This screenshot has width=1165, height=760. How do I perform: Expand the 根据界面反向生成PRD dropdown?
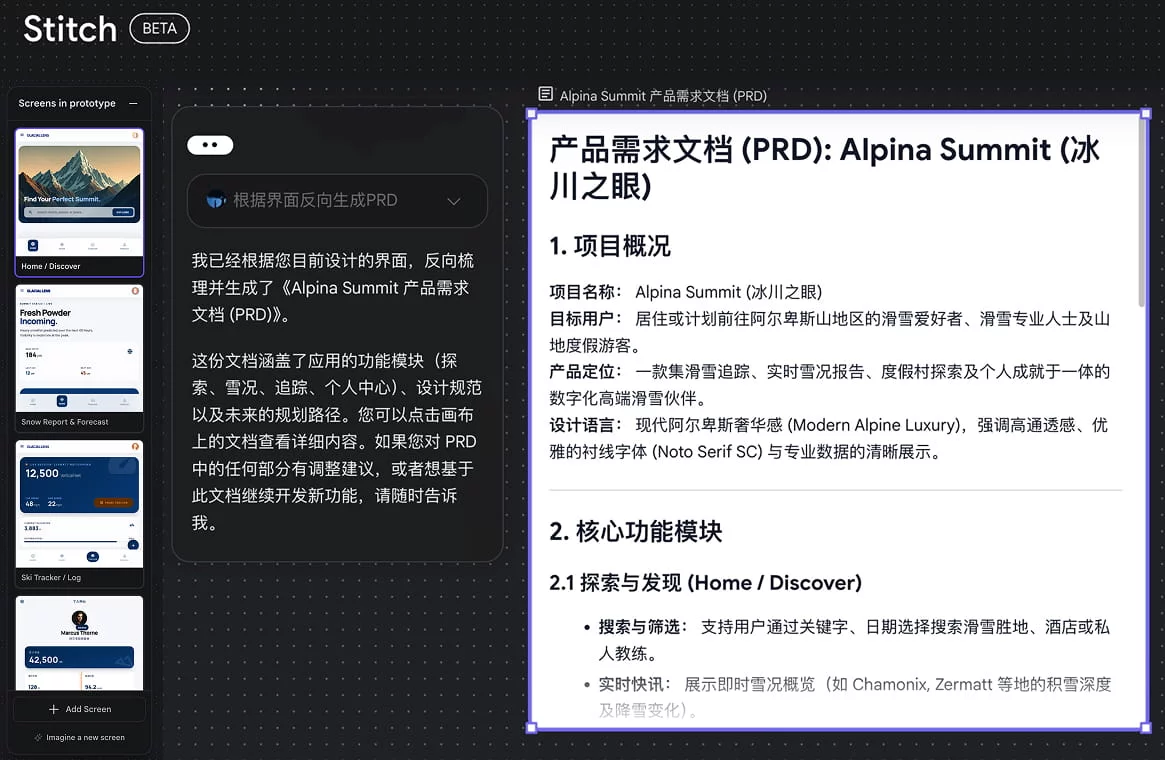click(337, 201)
